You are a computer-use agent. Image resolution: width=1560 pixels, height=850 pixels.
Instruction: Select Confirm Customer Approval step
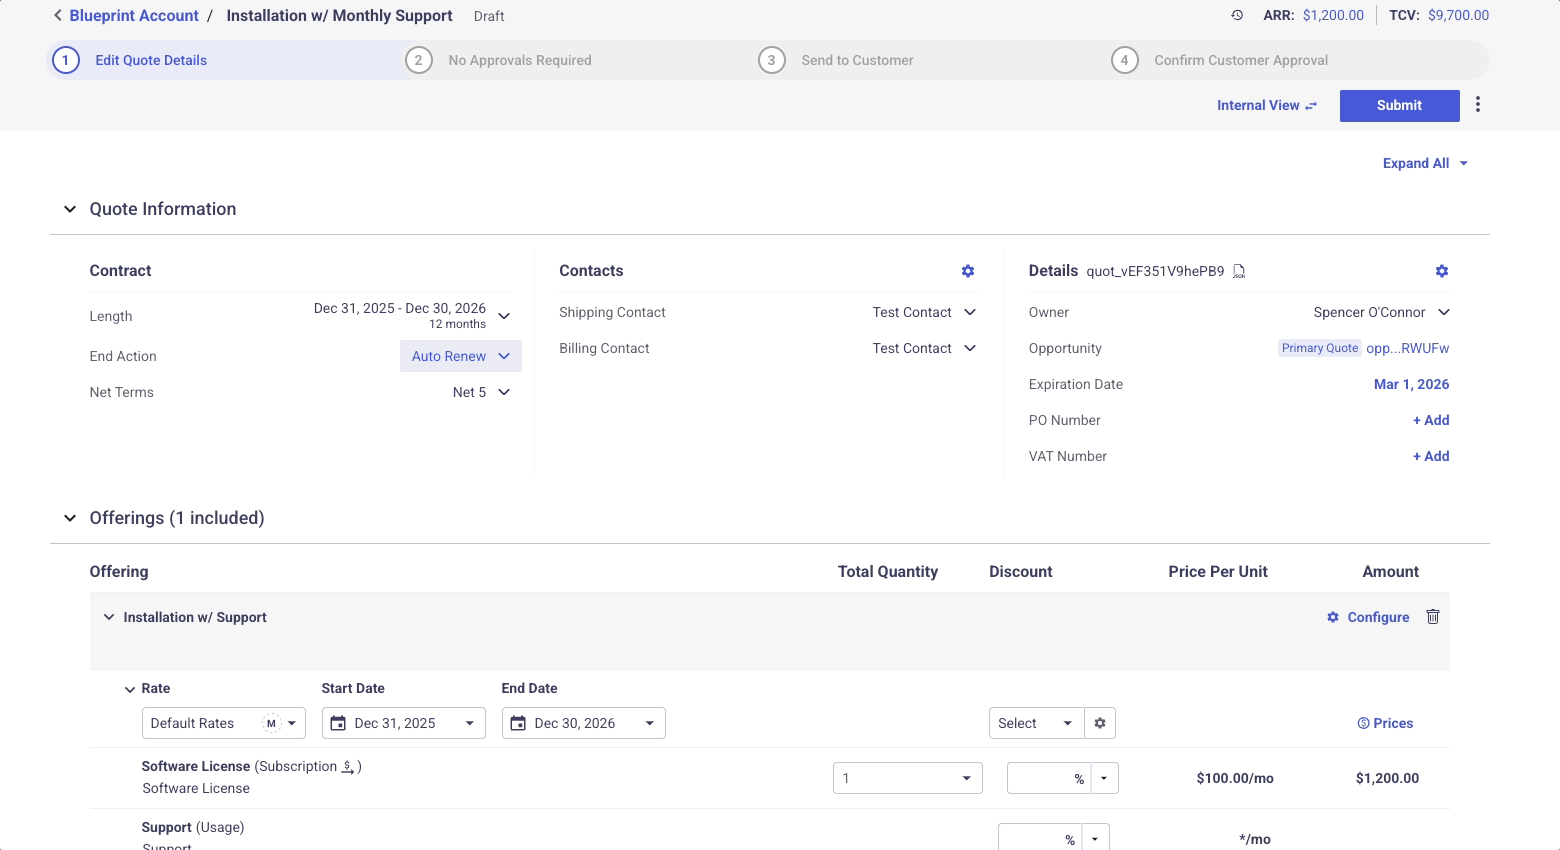point(1241,60)
